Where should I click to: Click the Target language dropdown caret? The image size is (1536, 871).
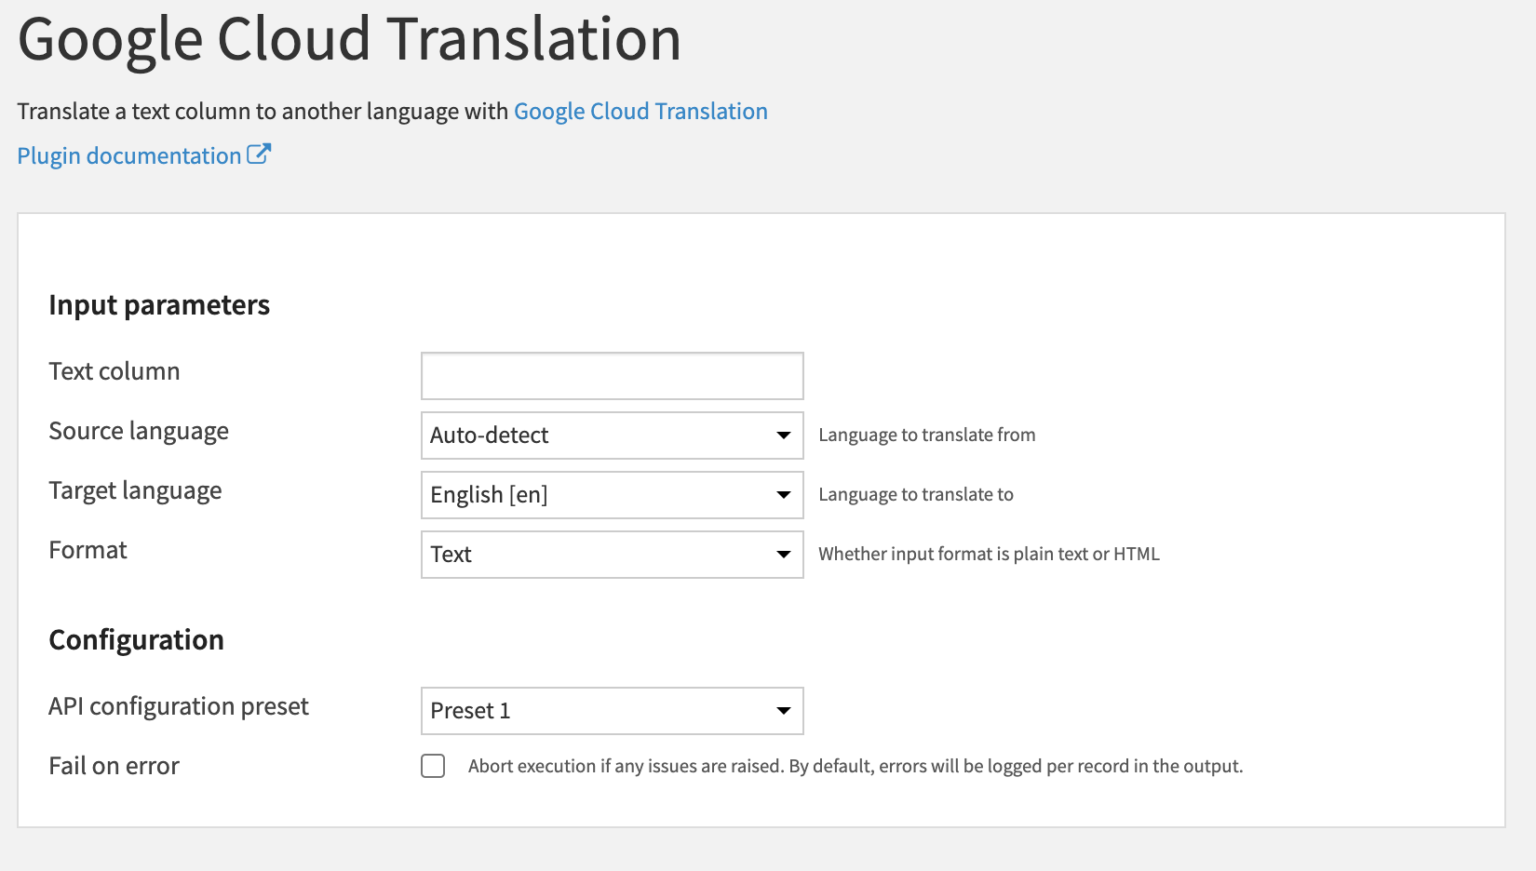783,494
